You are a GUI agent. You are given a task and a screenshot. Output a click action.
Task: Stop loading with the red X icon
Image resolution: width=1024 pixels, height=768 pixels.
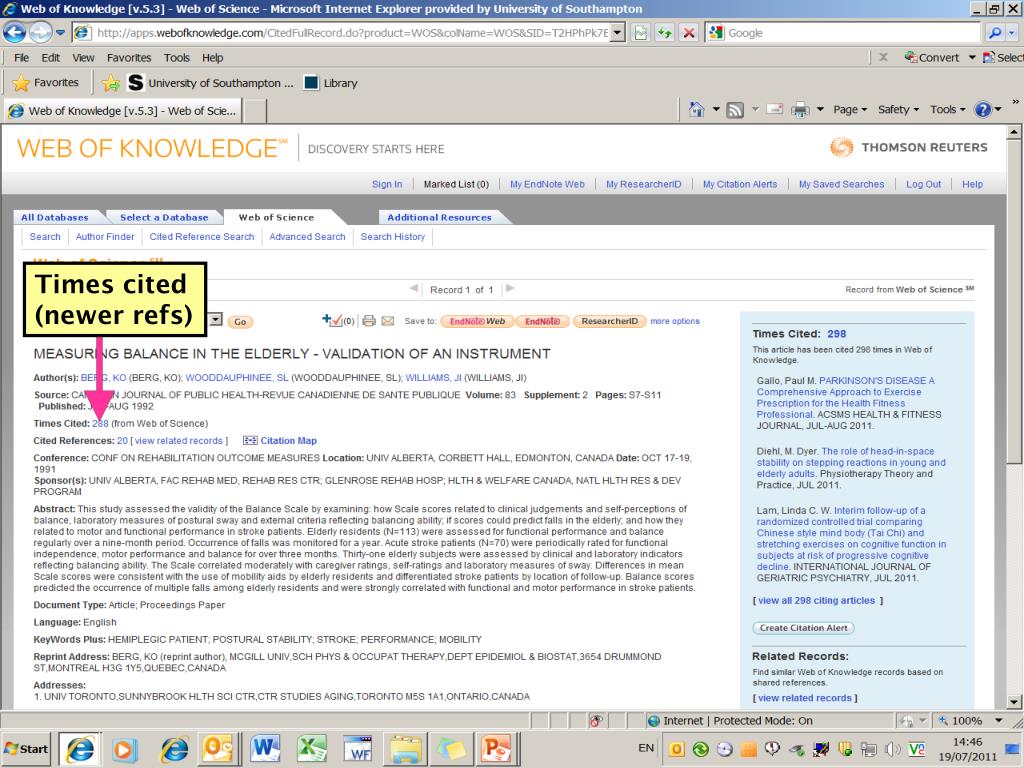coord(688,33)
